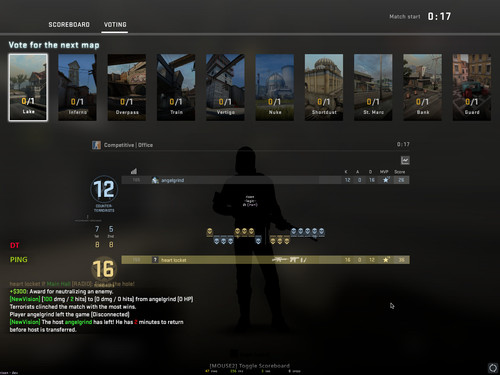Screen dimensions: 500x375
Task: Click the Terrorists score 16 badge
Action: (103, 269)
